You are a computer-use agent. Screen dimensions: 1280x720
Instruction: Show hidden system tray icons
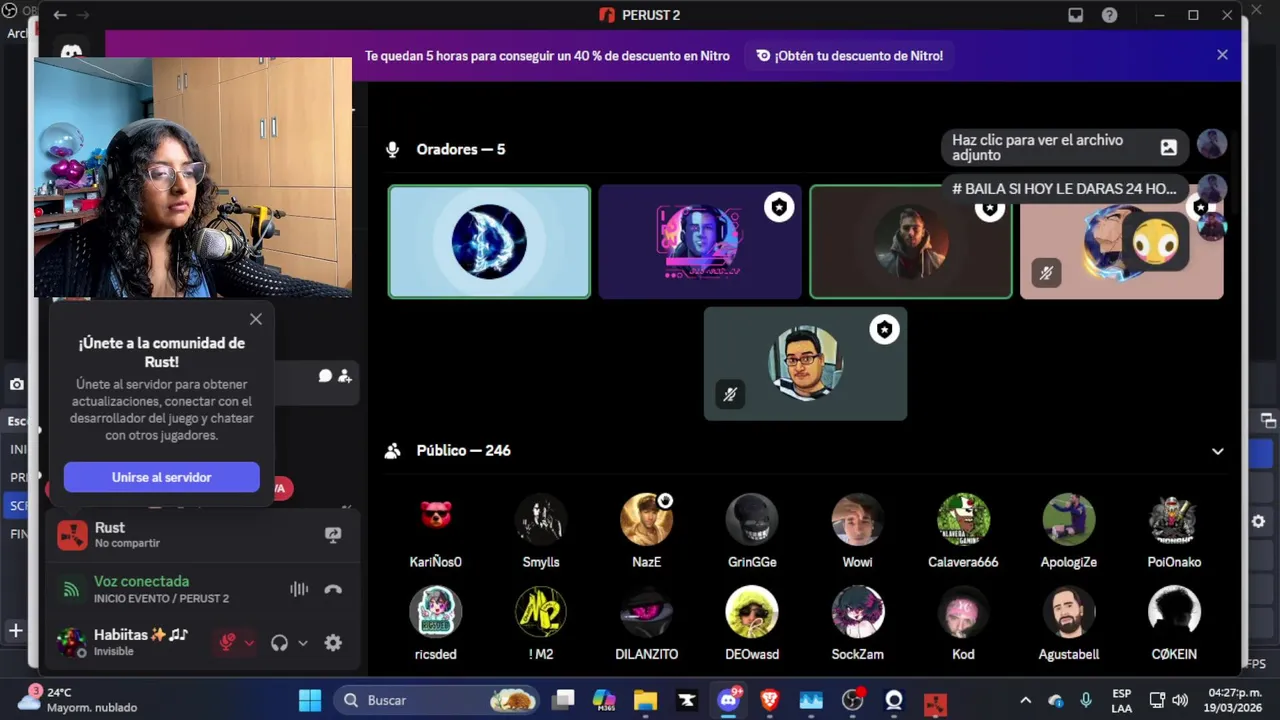[1025, 700]
